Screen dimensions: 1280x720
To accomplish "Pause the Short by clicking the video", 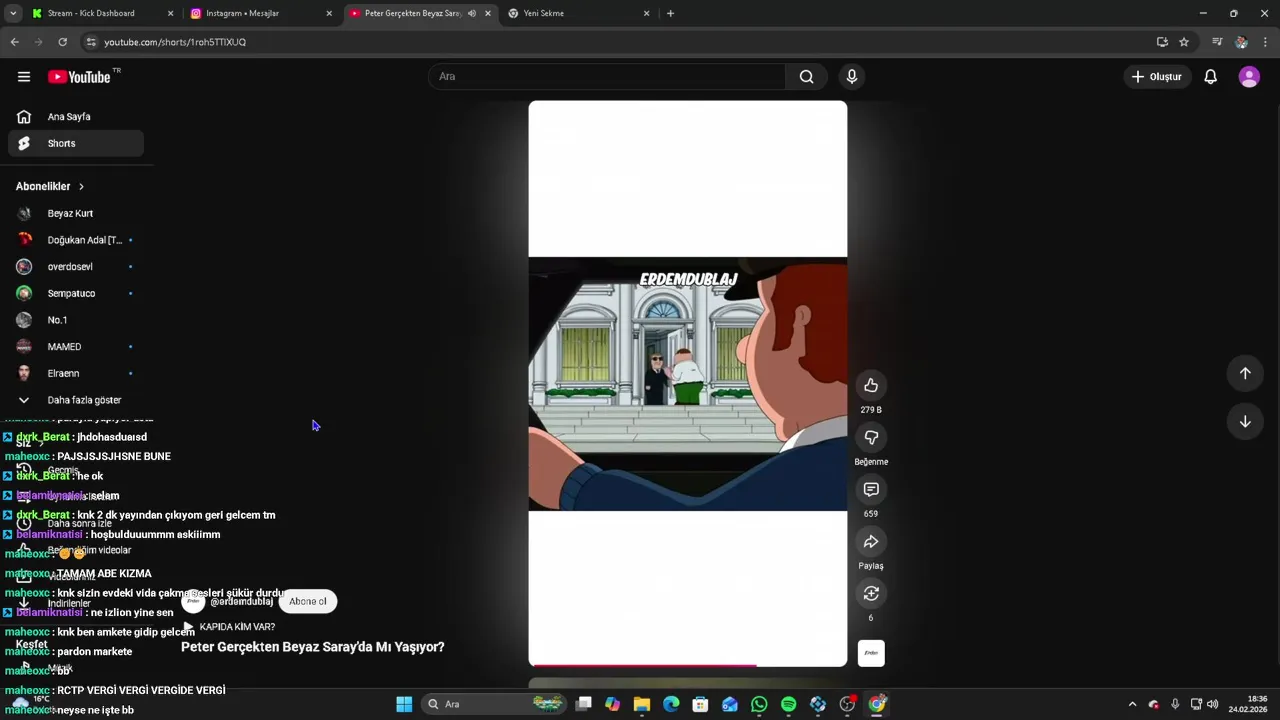I will pyautogui.click(x=688, y=384).
